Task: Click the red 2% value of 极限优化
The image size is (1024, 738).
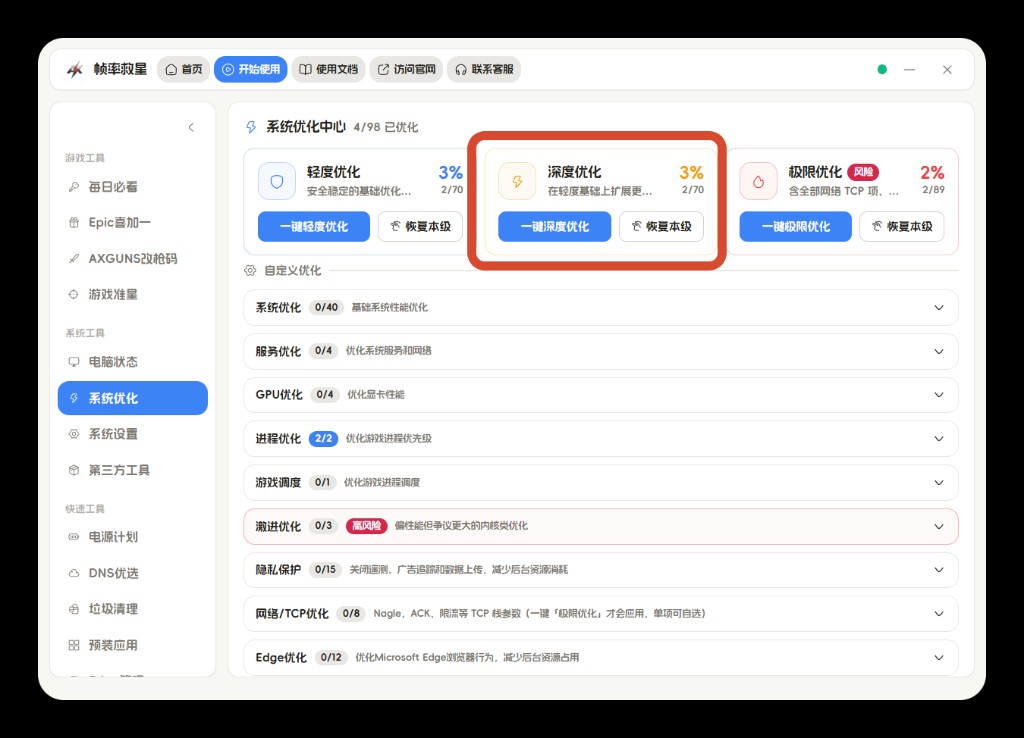Action: 932,172
